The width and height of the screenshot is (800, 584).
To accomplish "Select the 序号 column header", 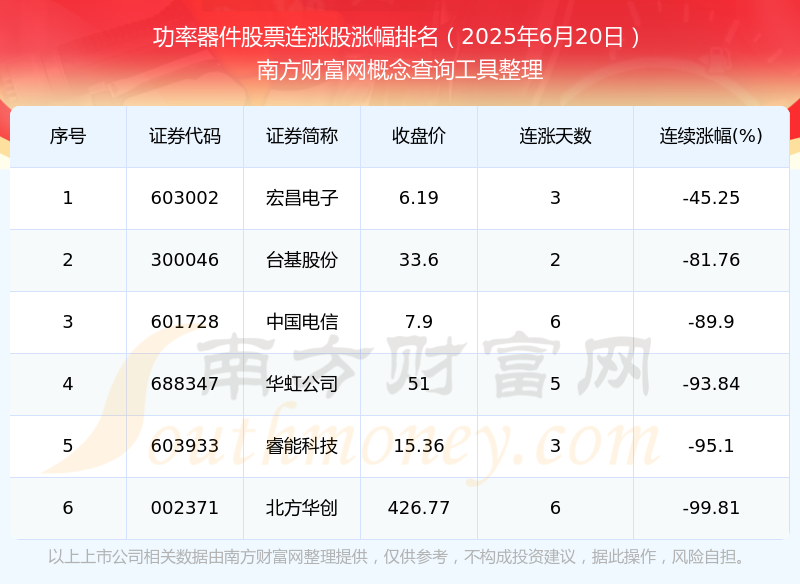I will point(68,136).
